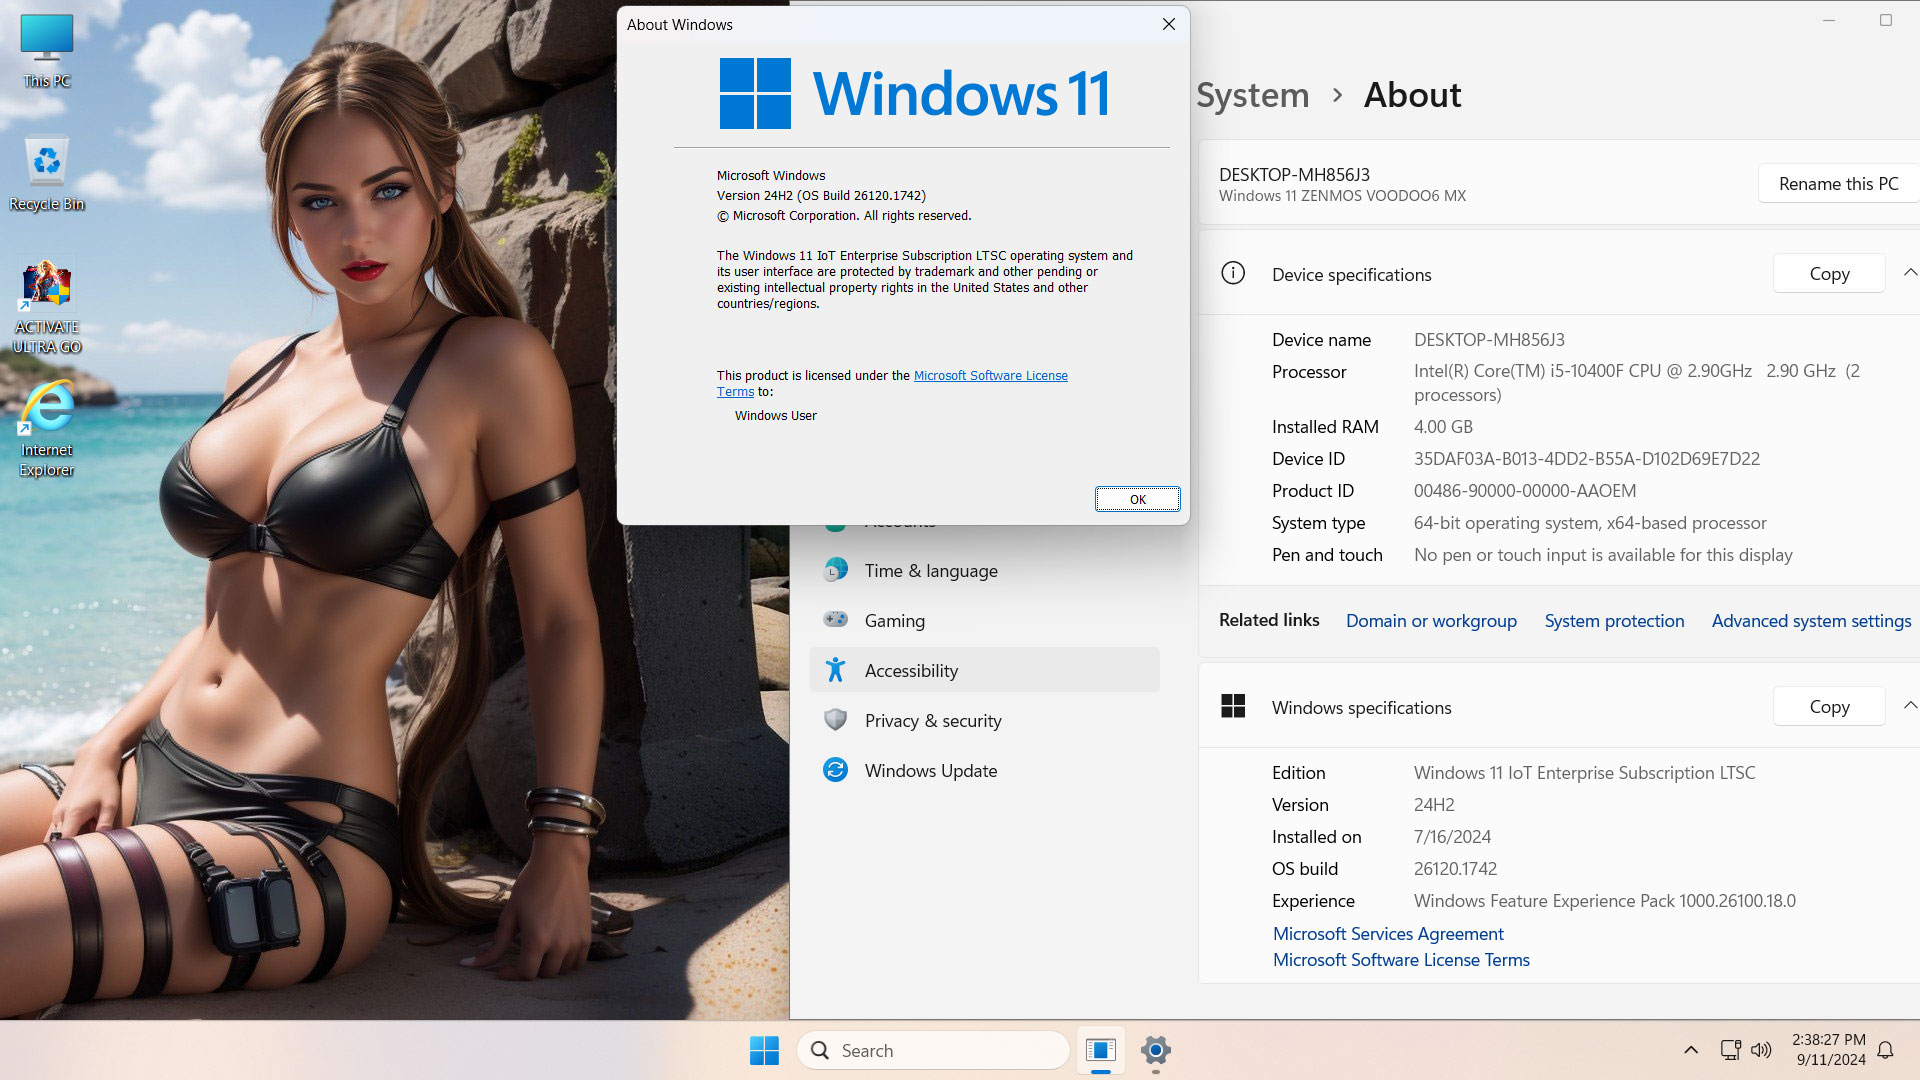The height and width of the screenshot is (1080, 1920).
Task: Open the notification bell in taskbar
Action: coord(1885,1050)
